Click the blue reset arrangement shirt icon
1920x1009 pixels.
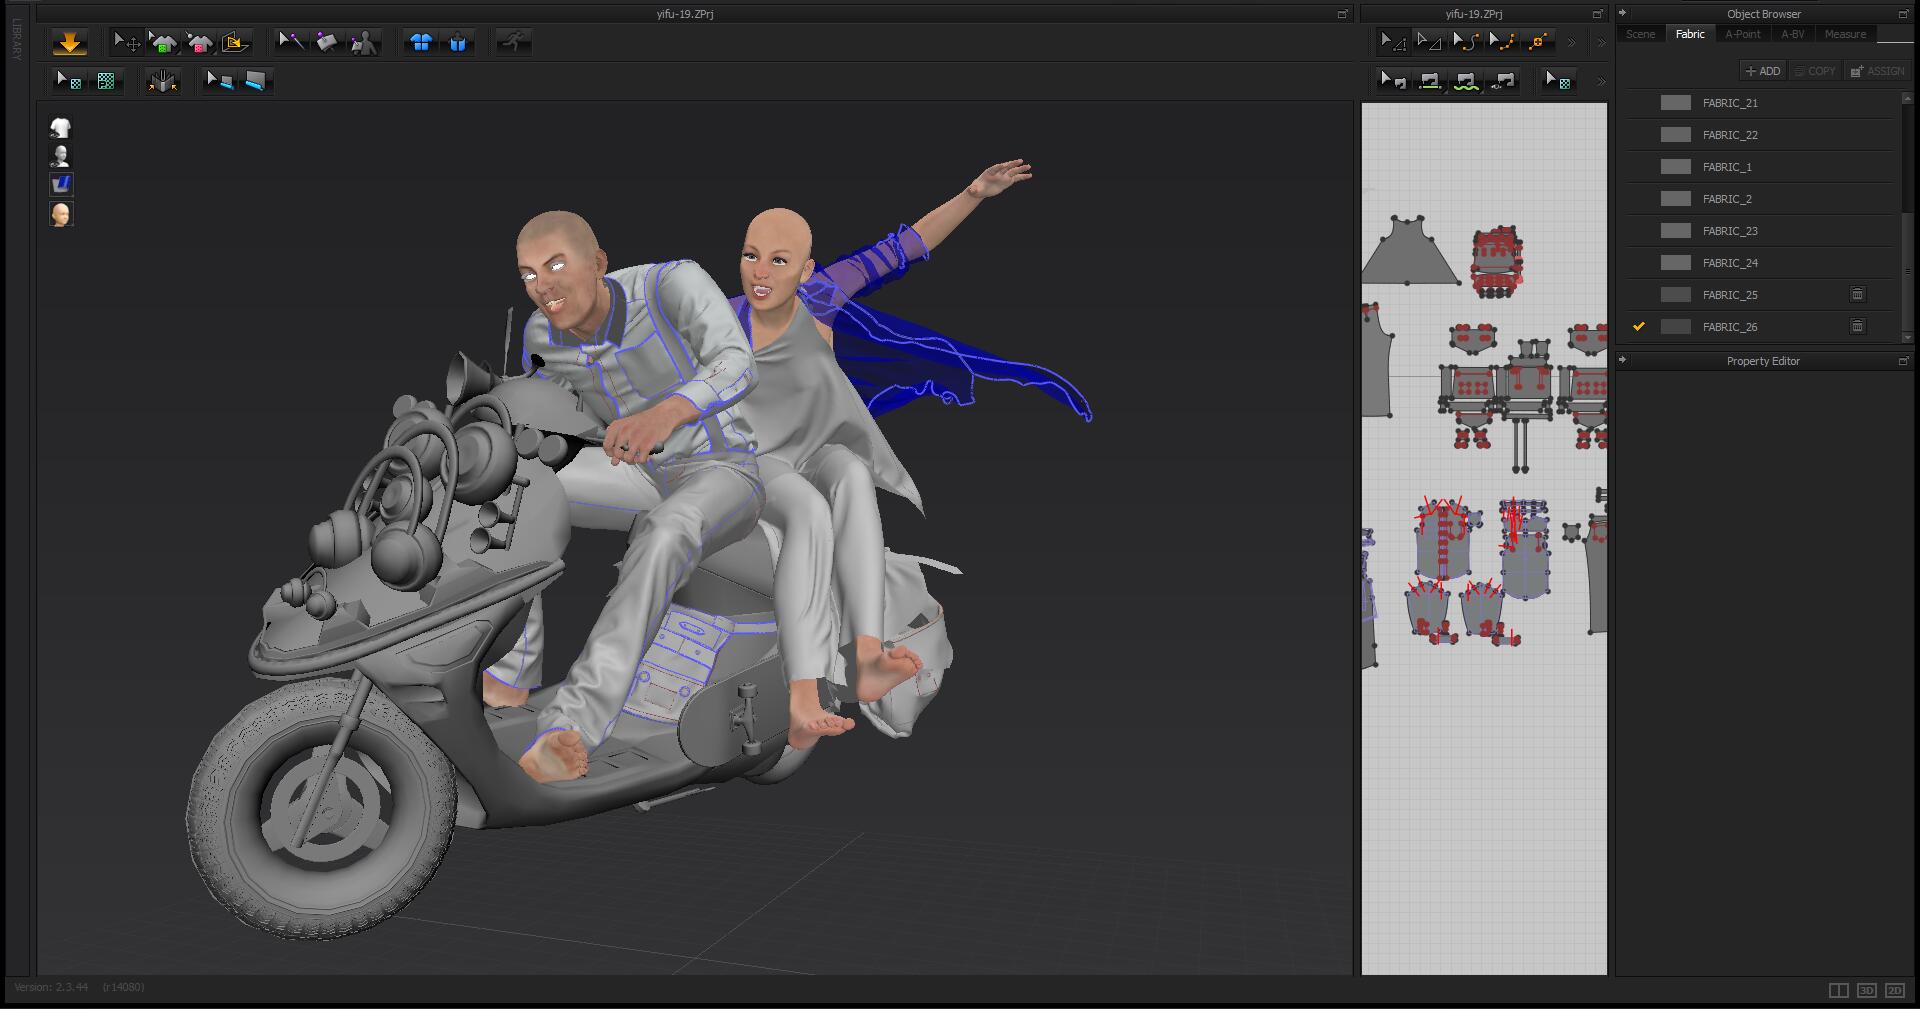pos(421,42)
